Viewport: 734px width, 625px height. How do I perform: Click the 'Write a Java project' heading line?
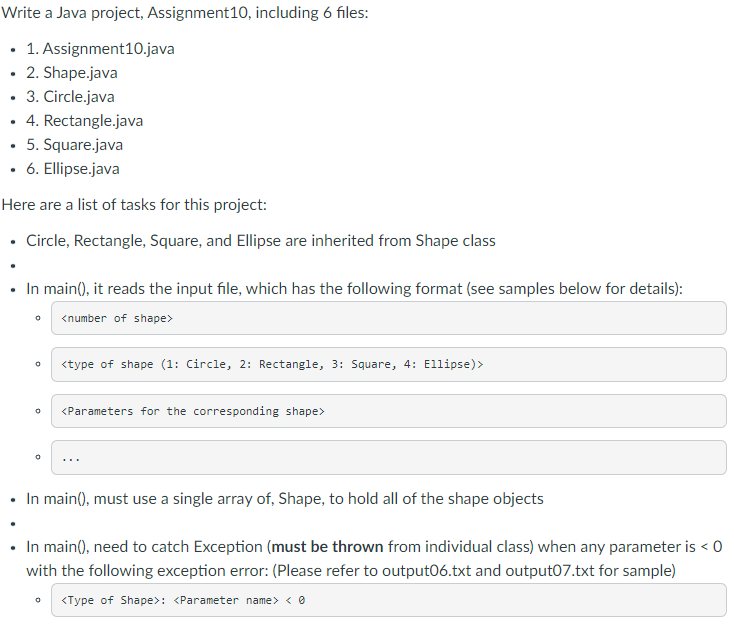[x=185, y=13]
